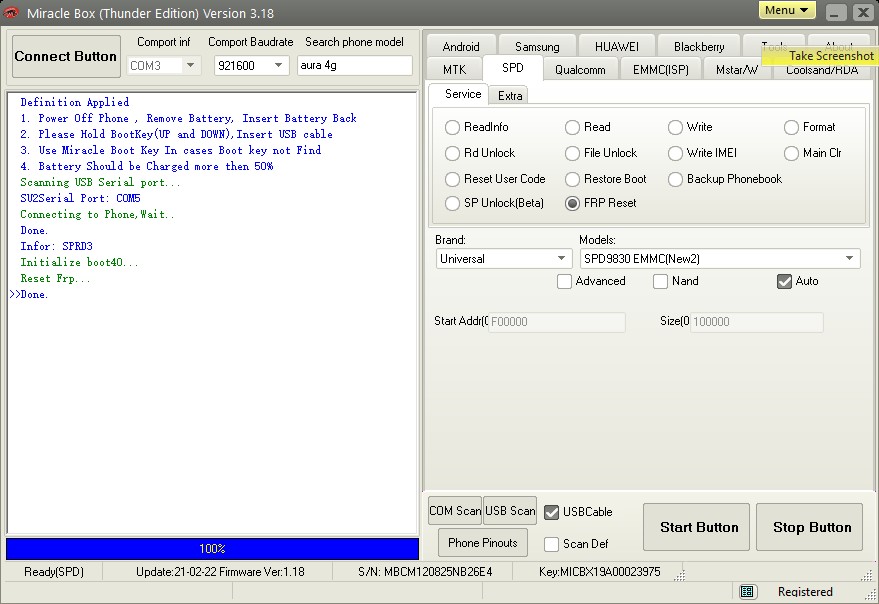Click the Stop Button
Screen dimensions: 879x604
[x=809, y=527]
